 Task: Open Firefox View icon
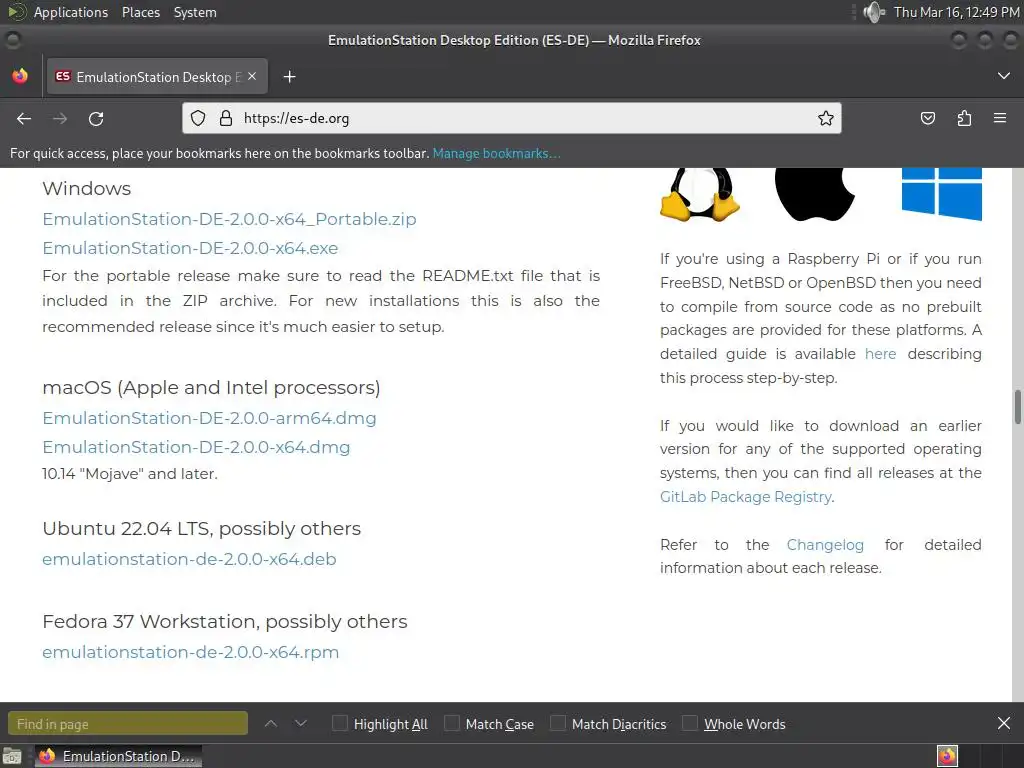point(20,76)
